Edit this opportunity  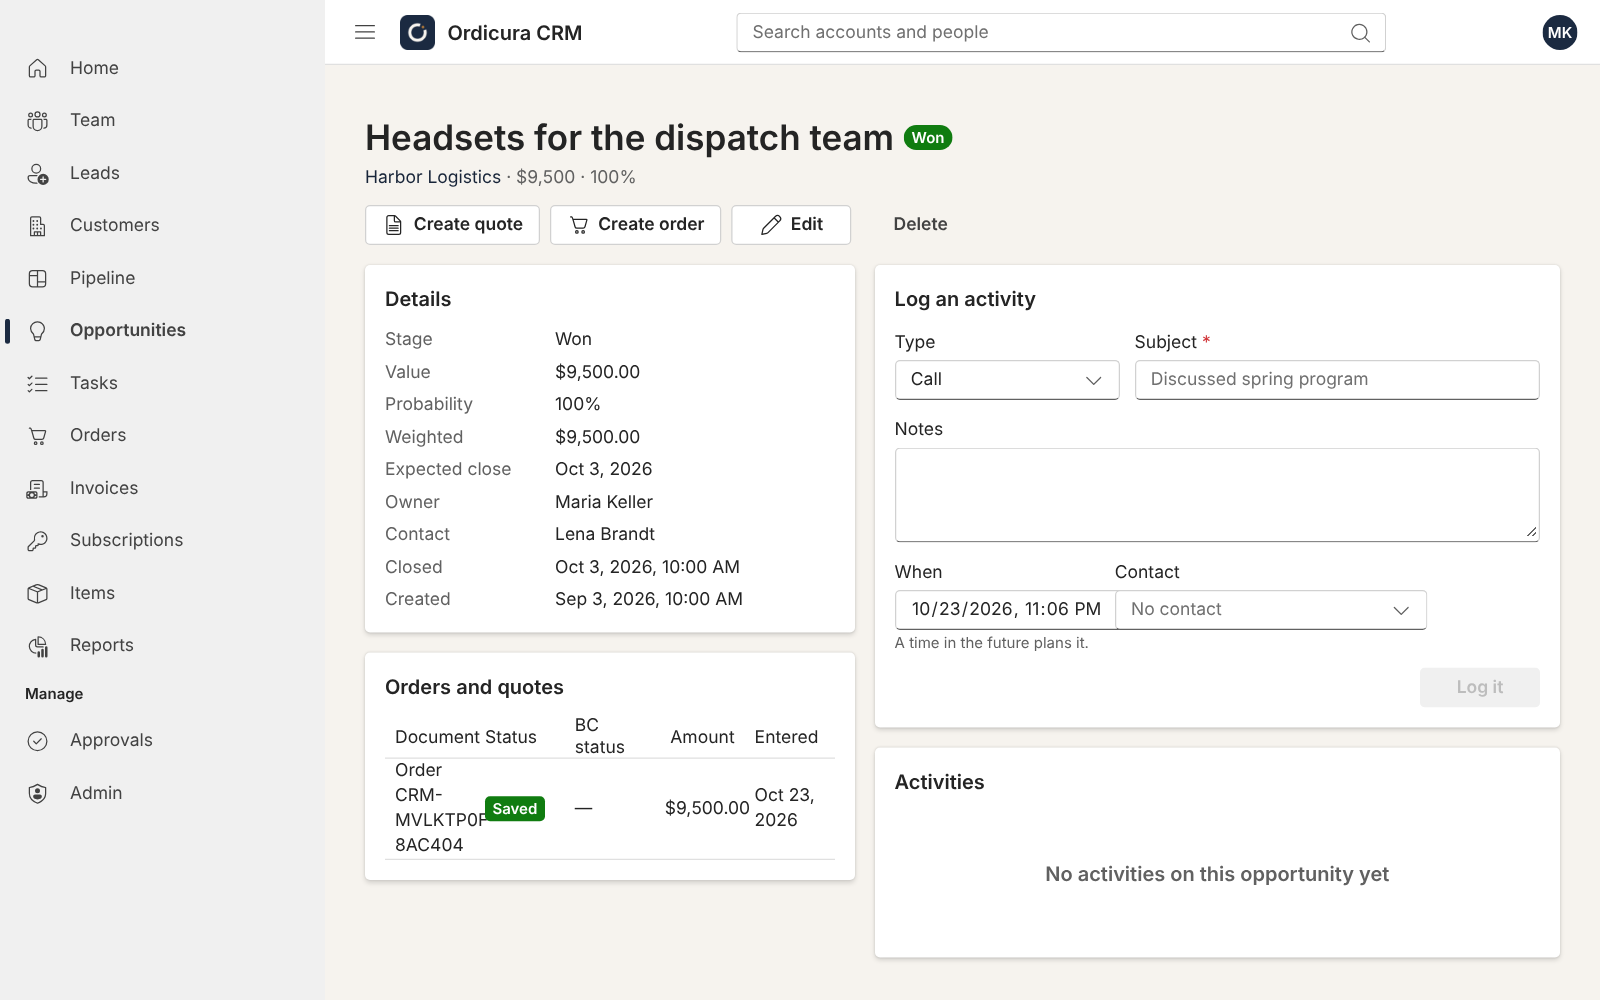pos(791,225)
